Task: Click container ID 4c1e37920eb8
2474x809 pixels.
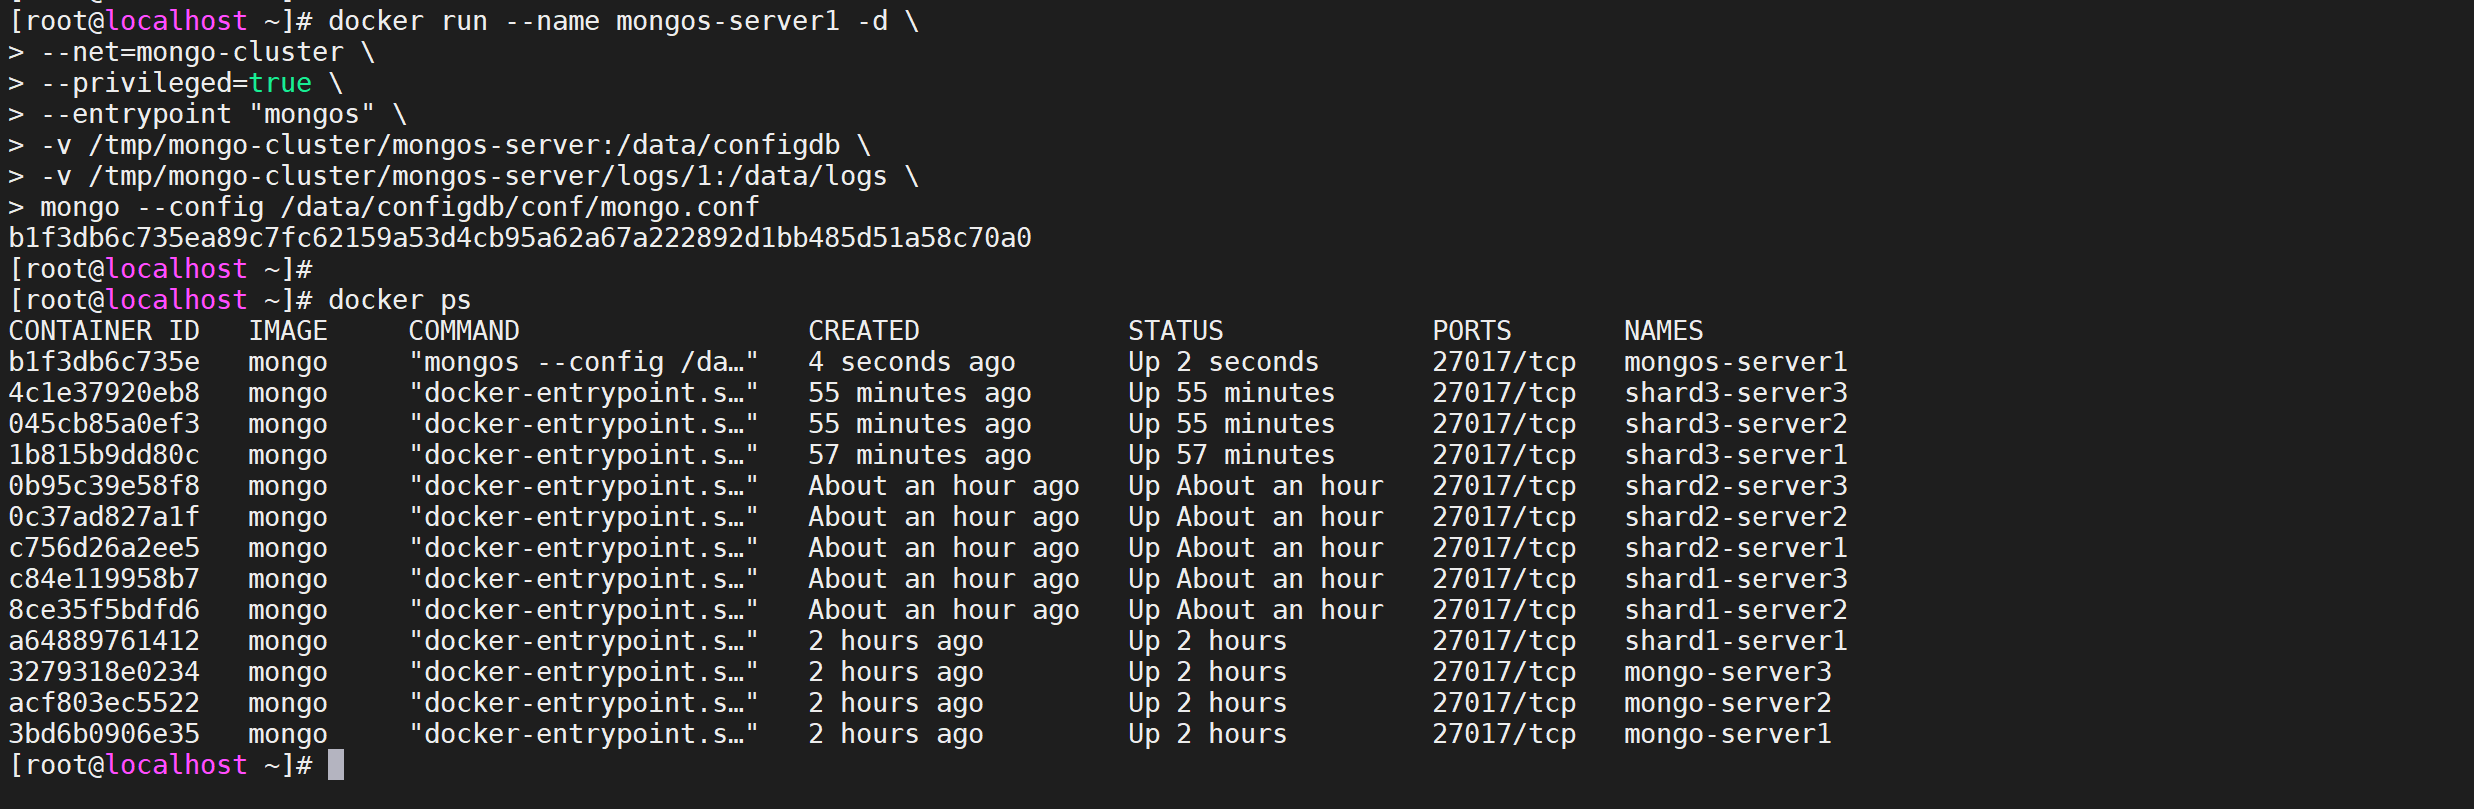Action: coord(104,393)
